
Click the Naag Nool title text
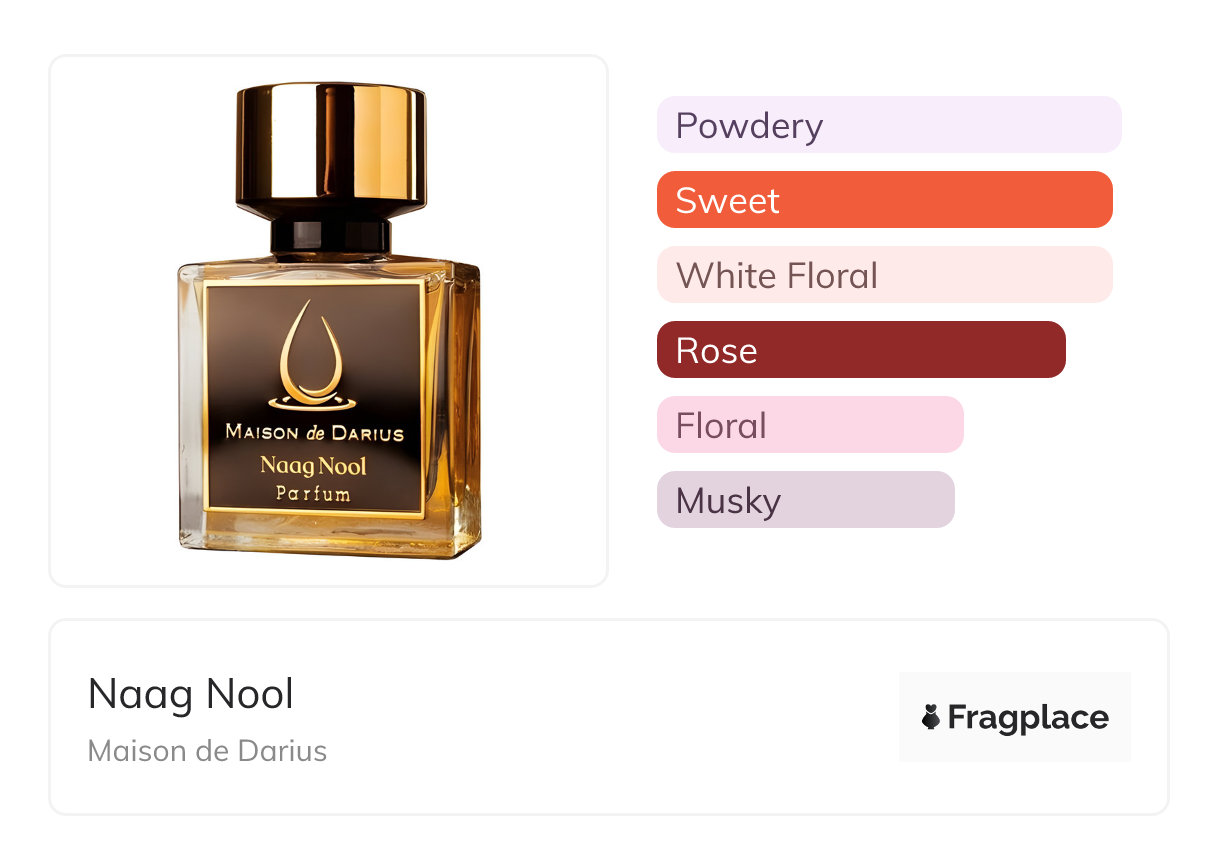point(191,694)
